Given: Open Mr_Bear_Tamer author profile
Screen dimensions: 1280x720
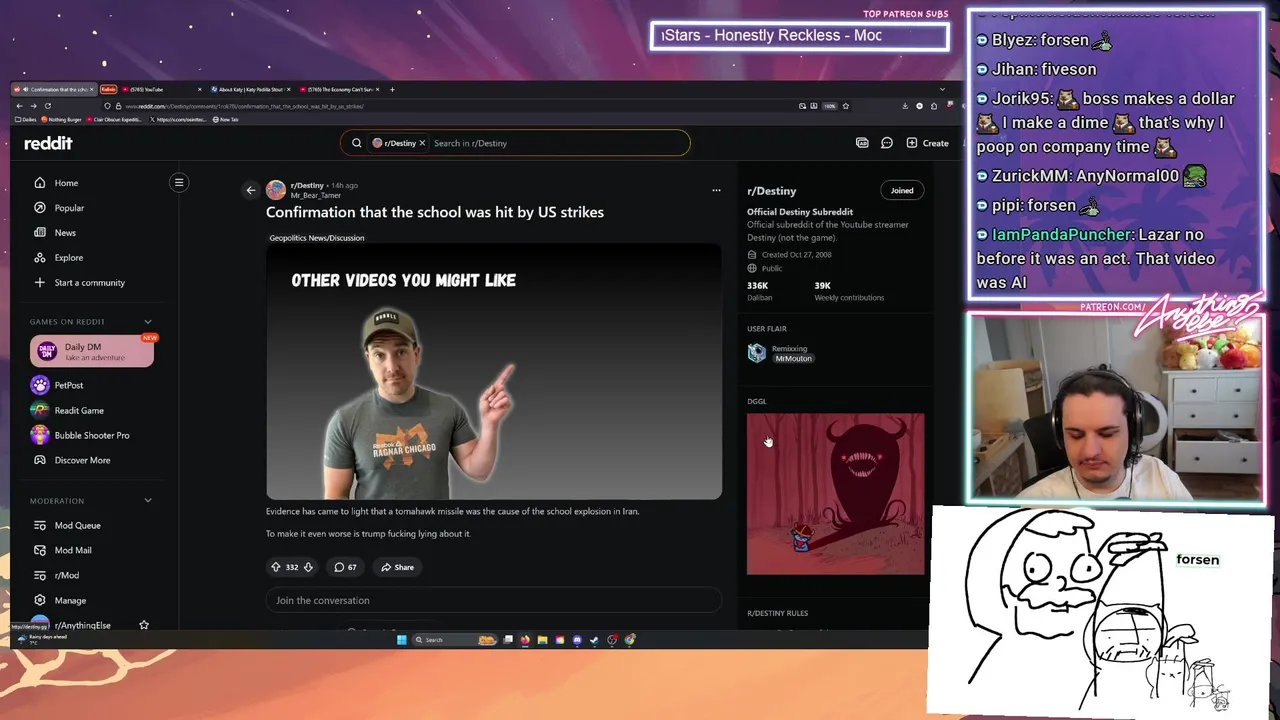Looking at the screenshot, I should [315, 195].
